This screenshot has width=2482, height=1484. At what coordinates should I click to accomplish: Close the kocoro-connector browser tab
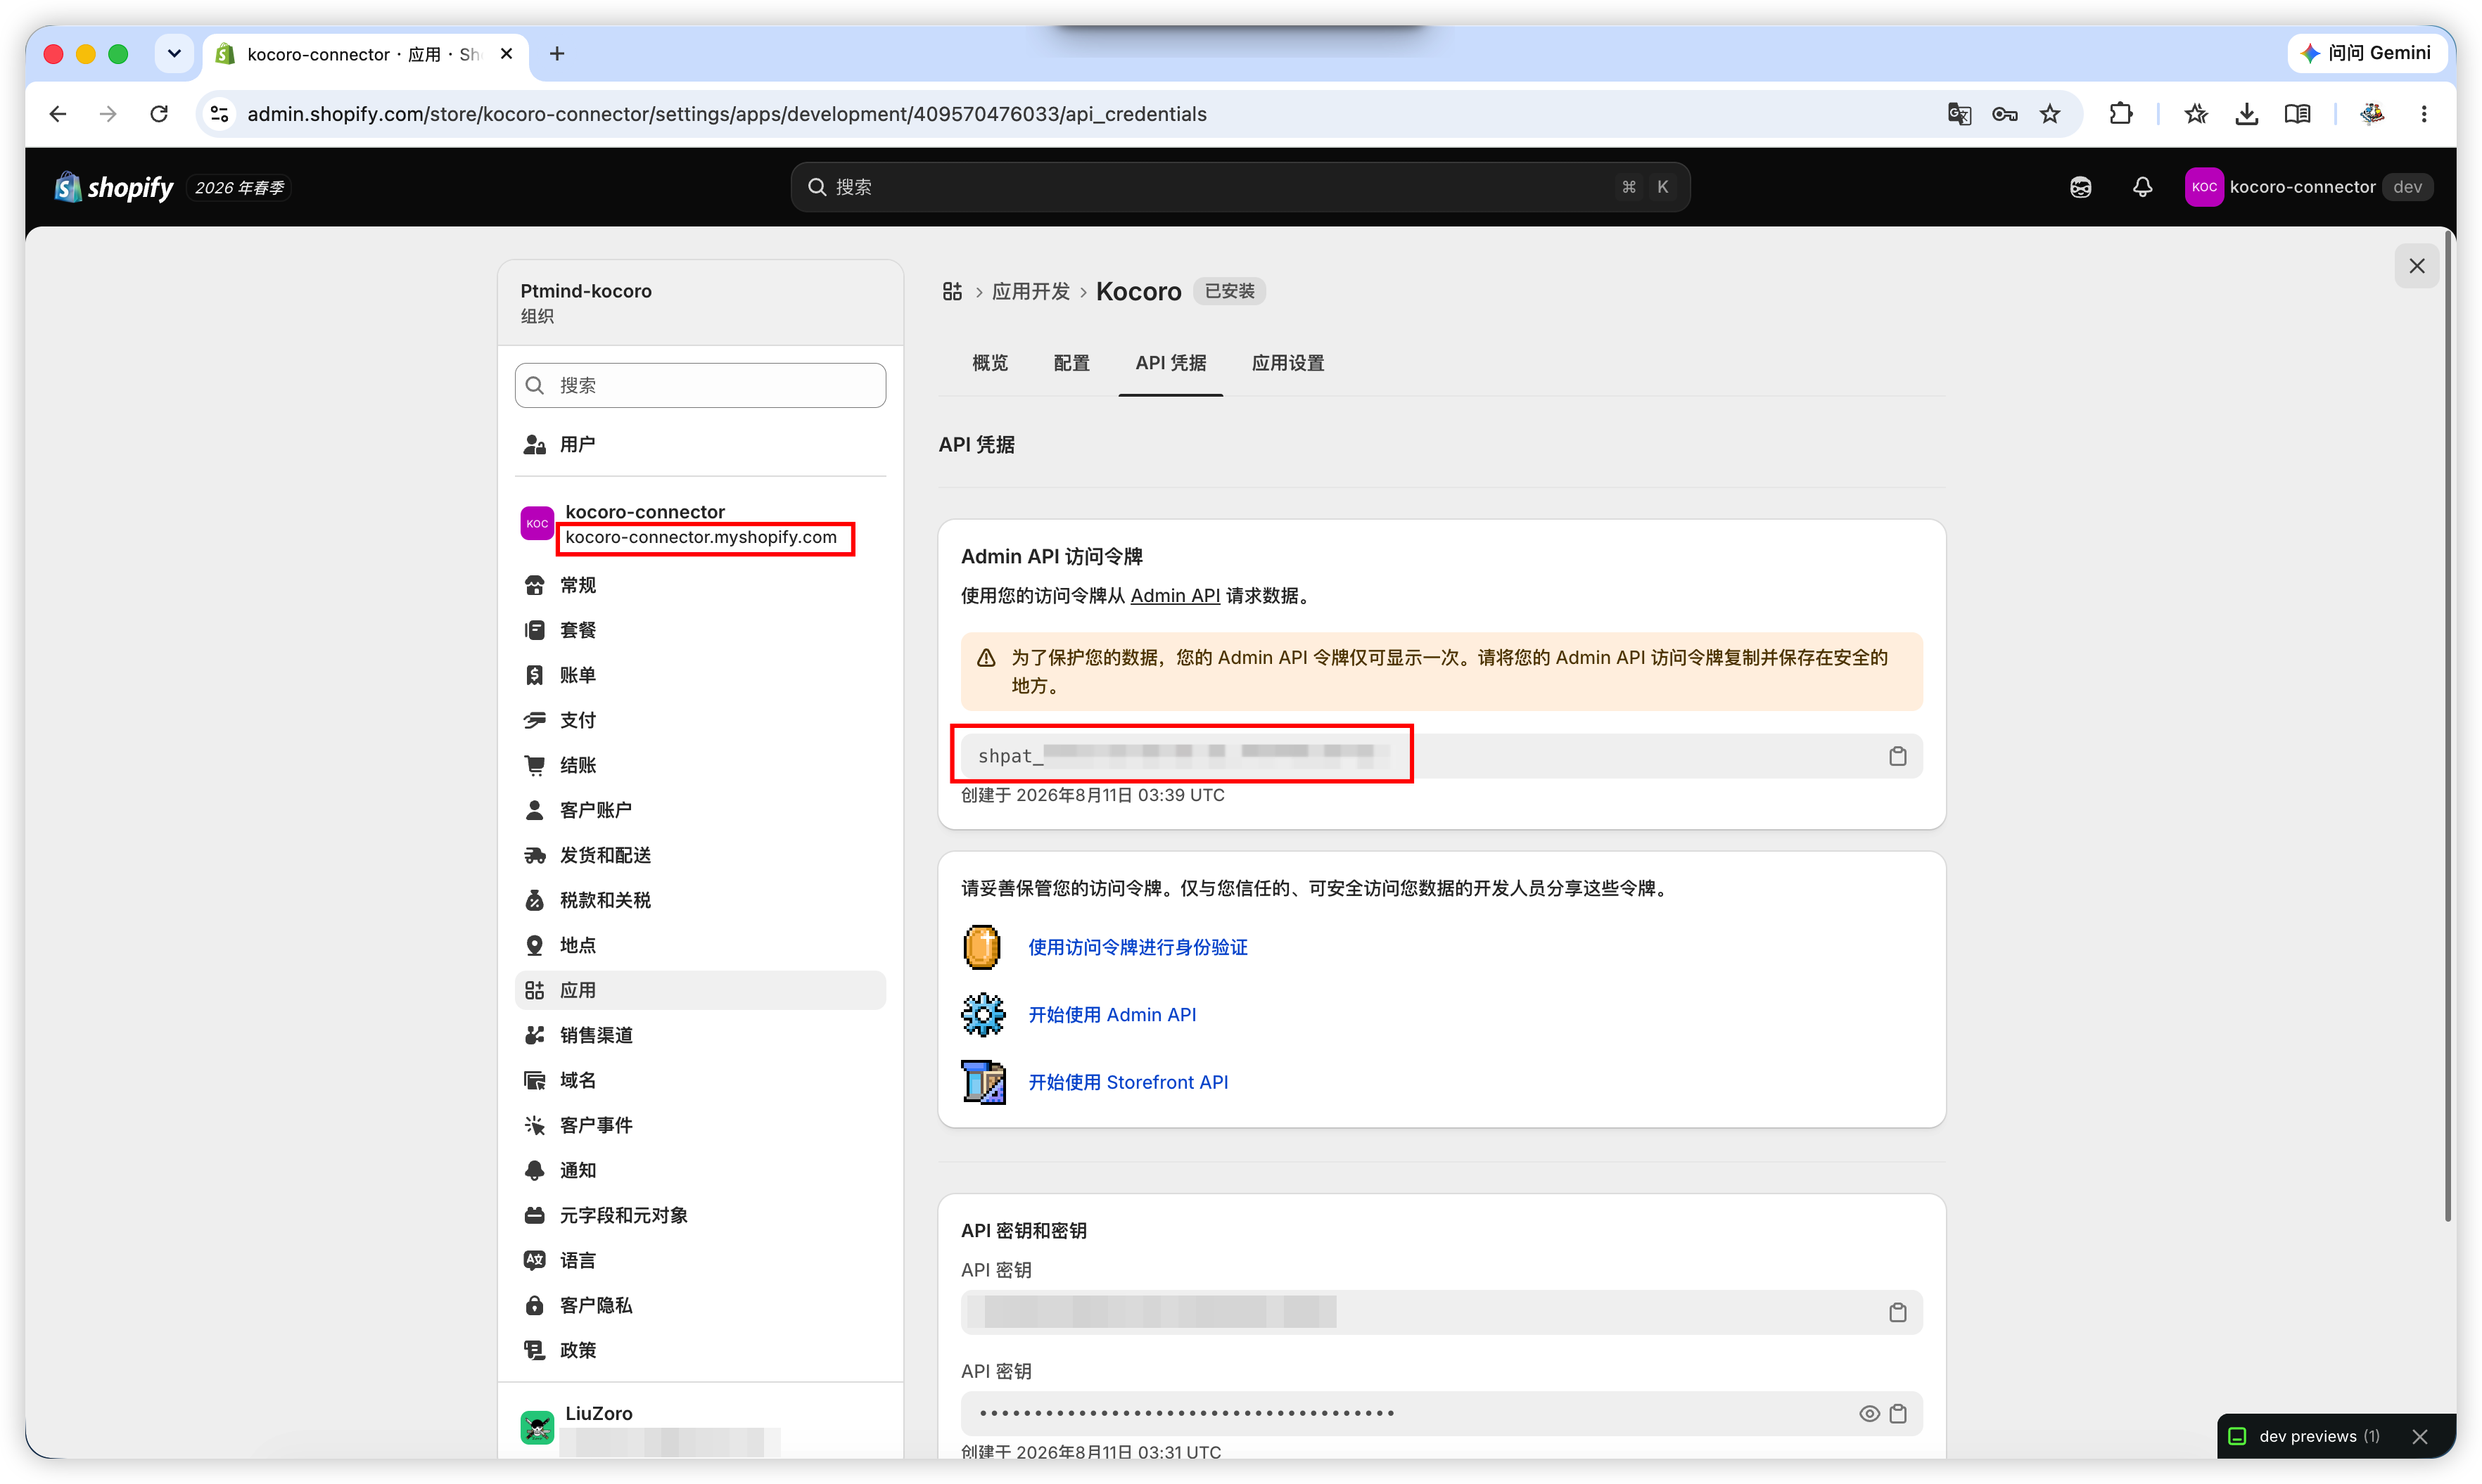click(x=507, y=54)
